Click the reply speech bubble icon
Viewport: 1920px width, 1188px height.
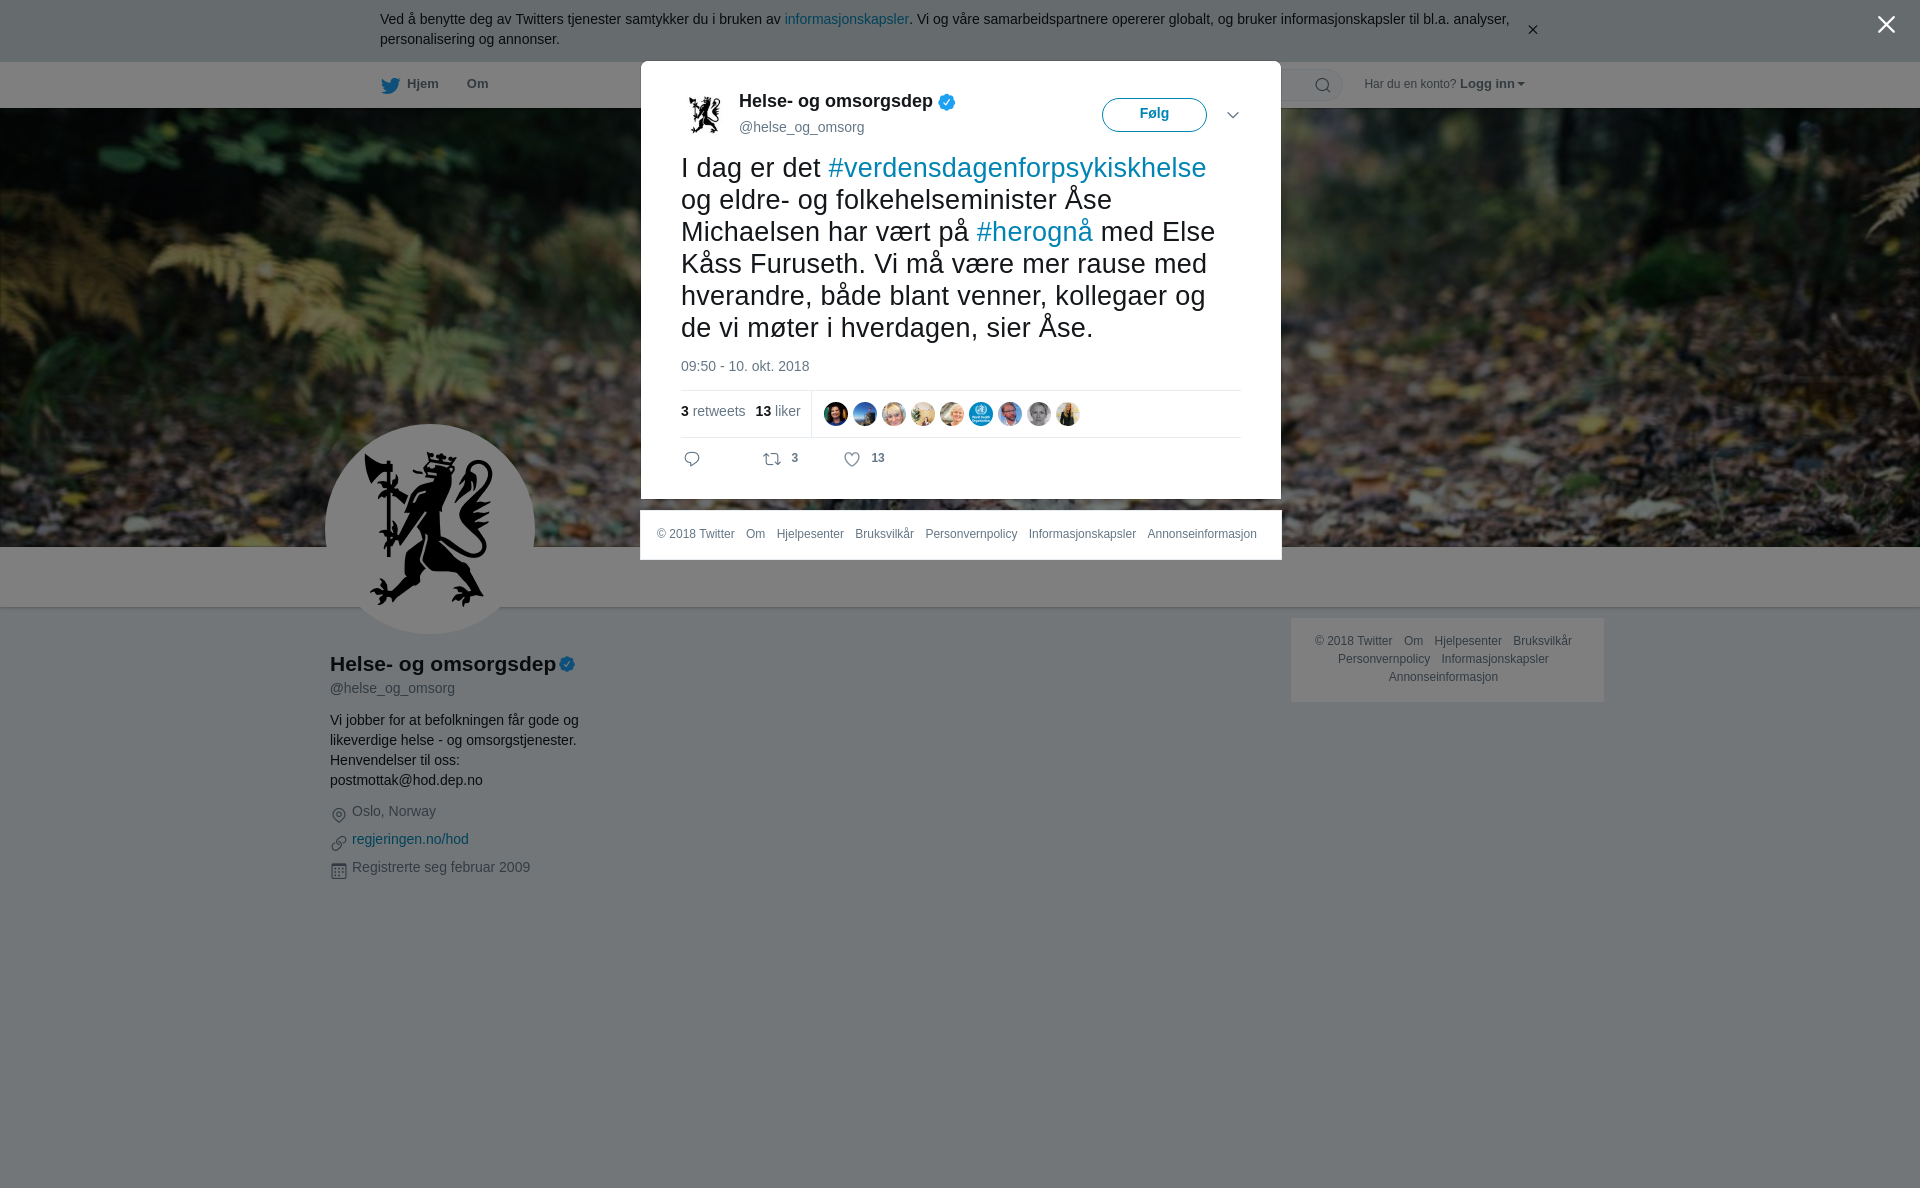pyautogui.click(x=692, y=459)
